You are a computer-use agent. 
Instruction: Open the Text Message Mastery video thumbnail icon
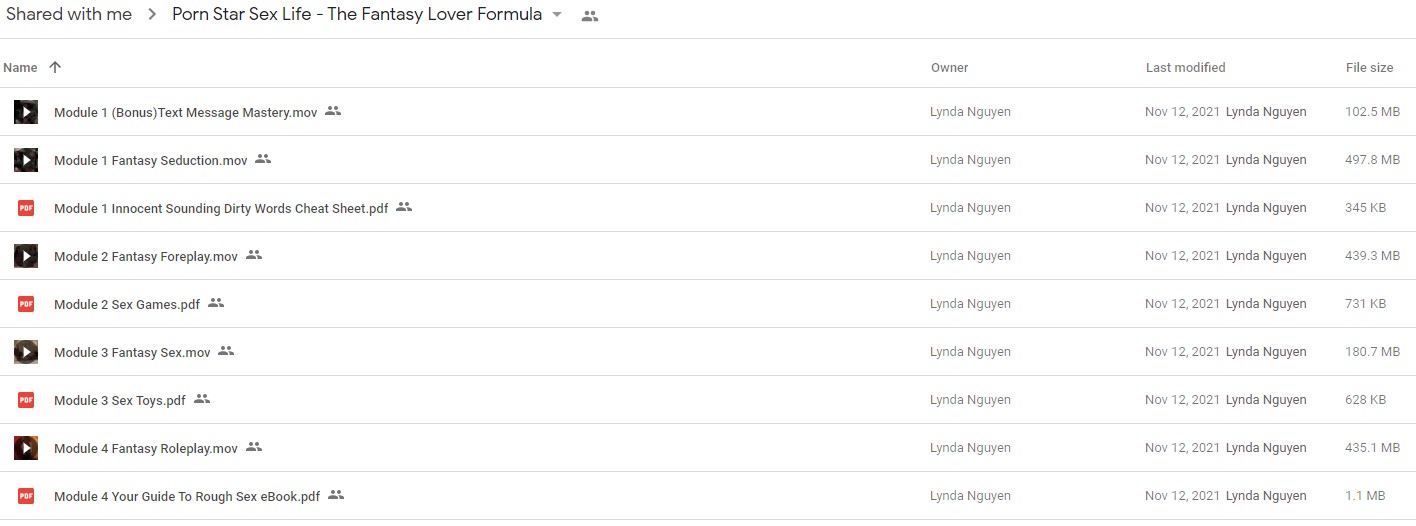(x=26, y=112)
